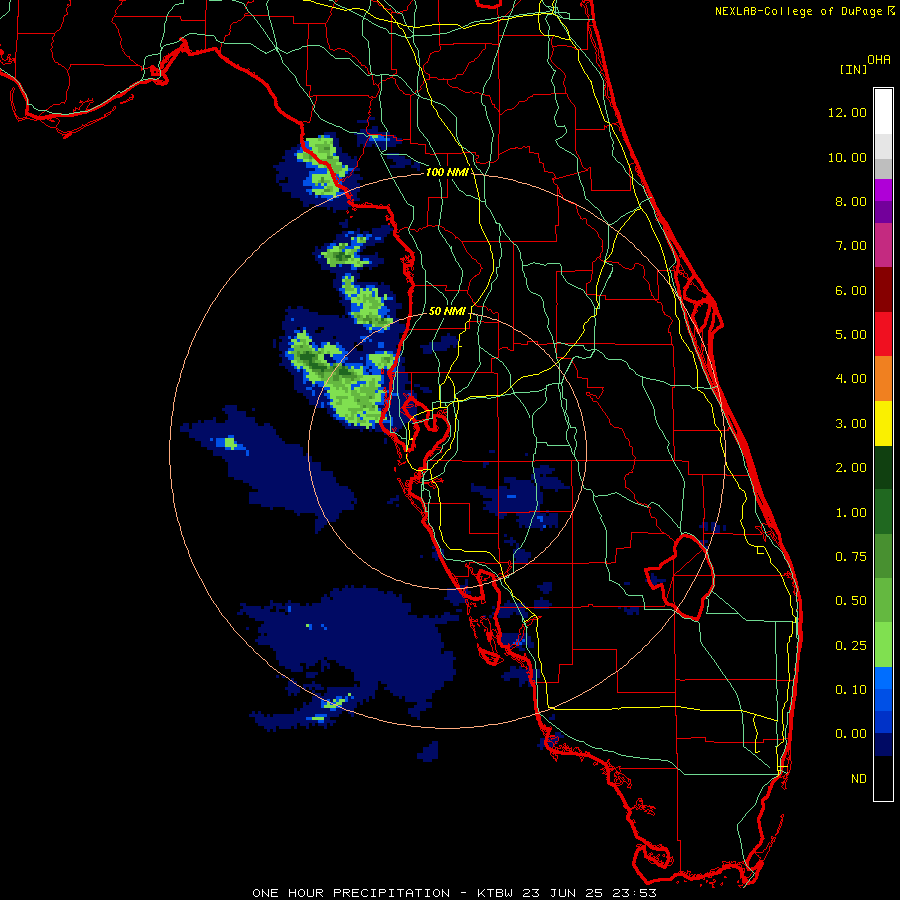Click the magenta-pink legend swatch
900x900 pixels.
click(883, 245)
